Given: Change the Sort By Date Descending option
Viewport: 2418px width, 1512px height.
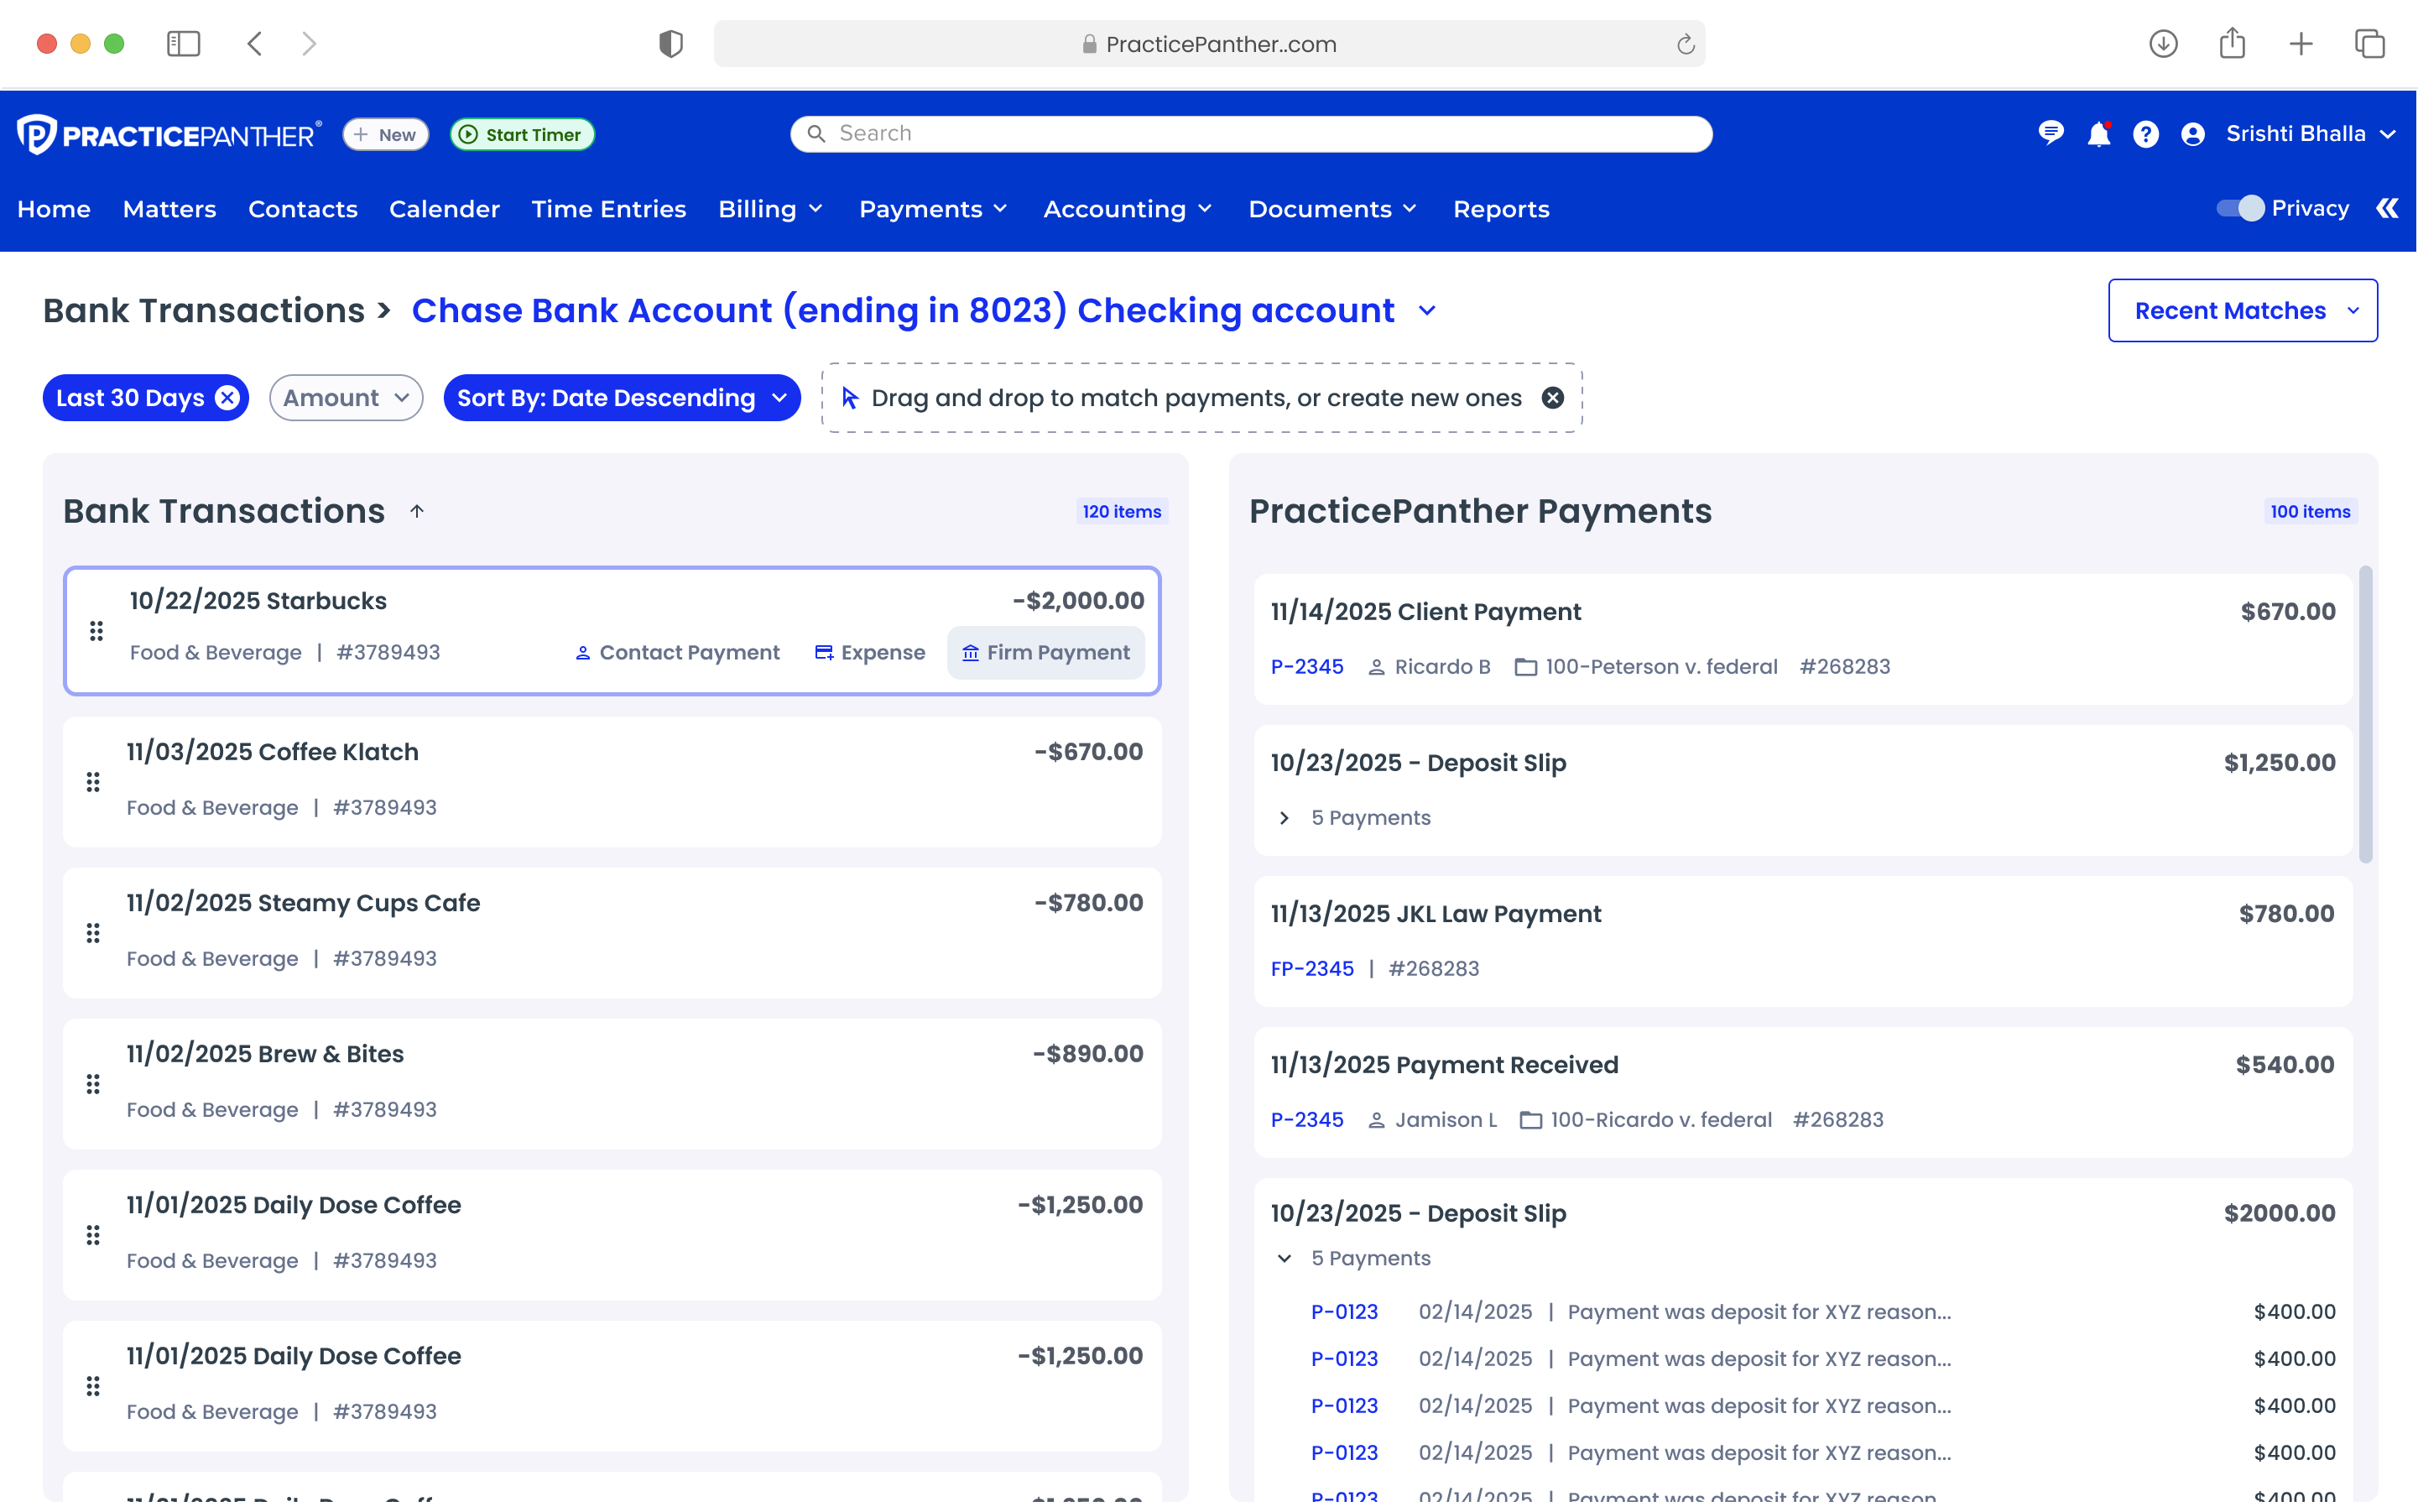Looking at the screenshot, I should pyautogui.click(x=620, y=397).
